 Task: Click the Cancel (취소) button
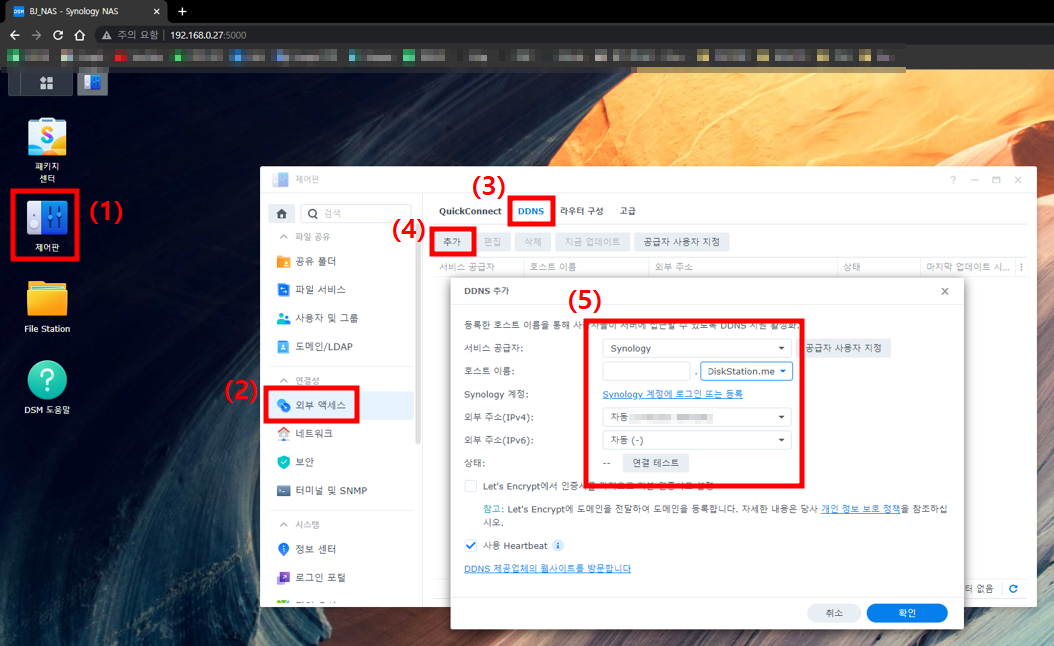point(834,613)
